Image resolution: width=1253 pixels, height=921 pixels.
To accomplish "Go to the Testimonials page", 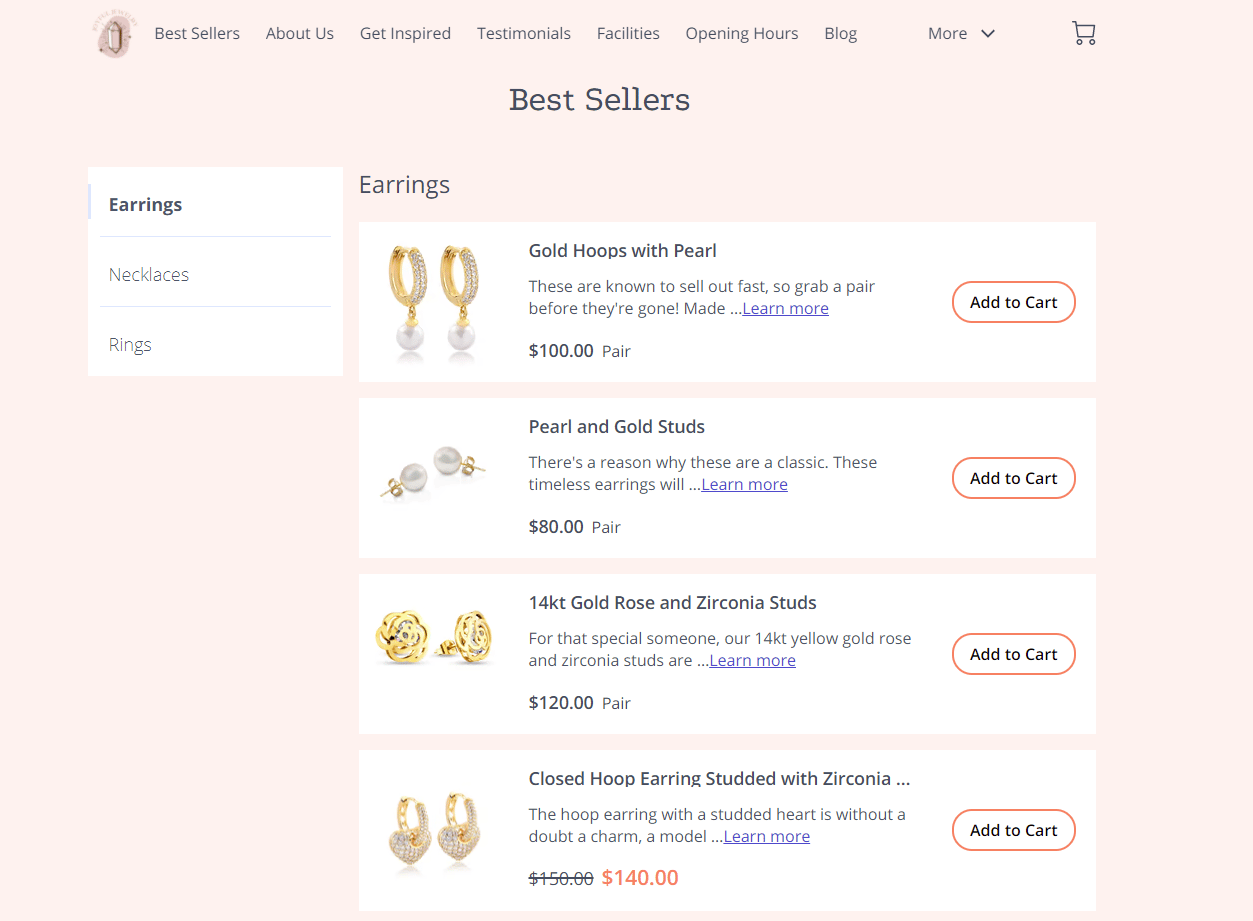I will (x=524, y=34).
